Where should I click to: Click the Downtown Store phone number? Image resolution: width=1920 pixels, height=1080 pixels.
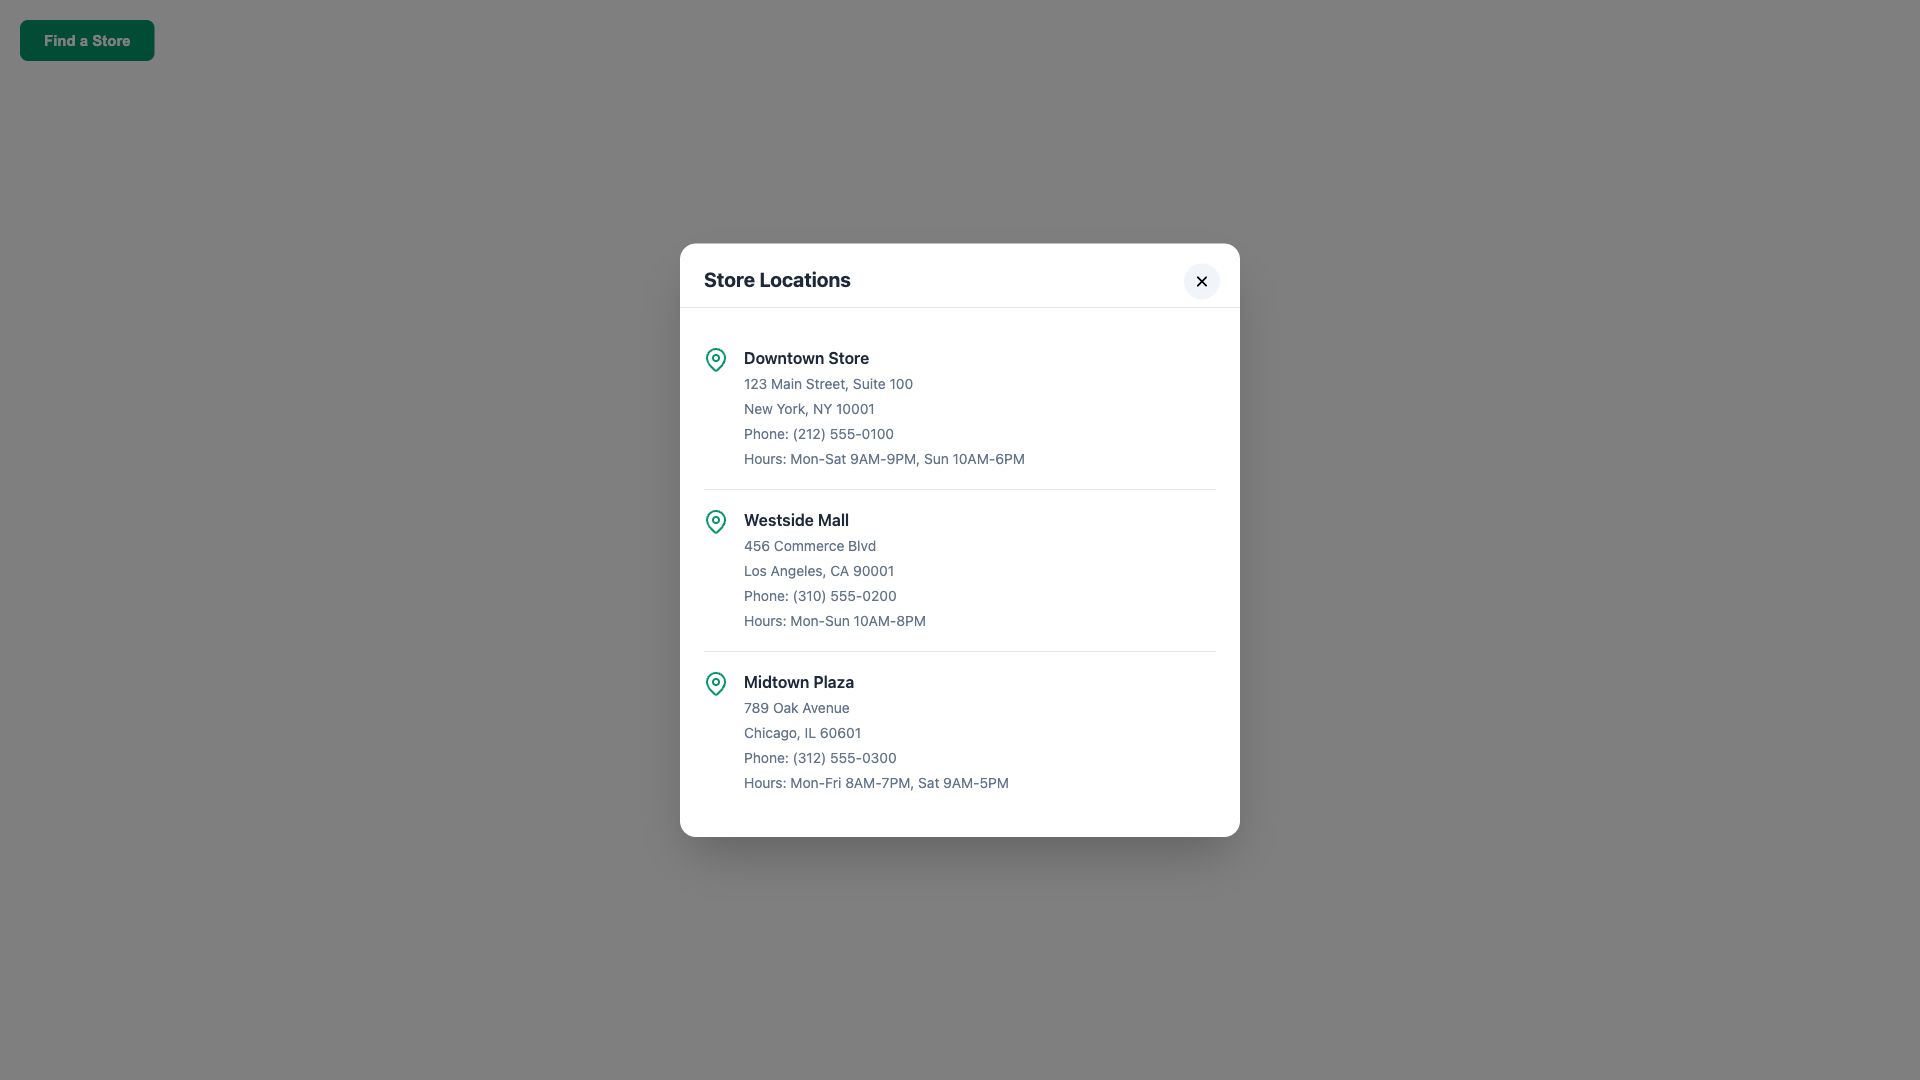[818, 434]
